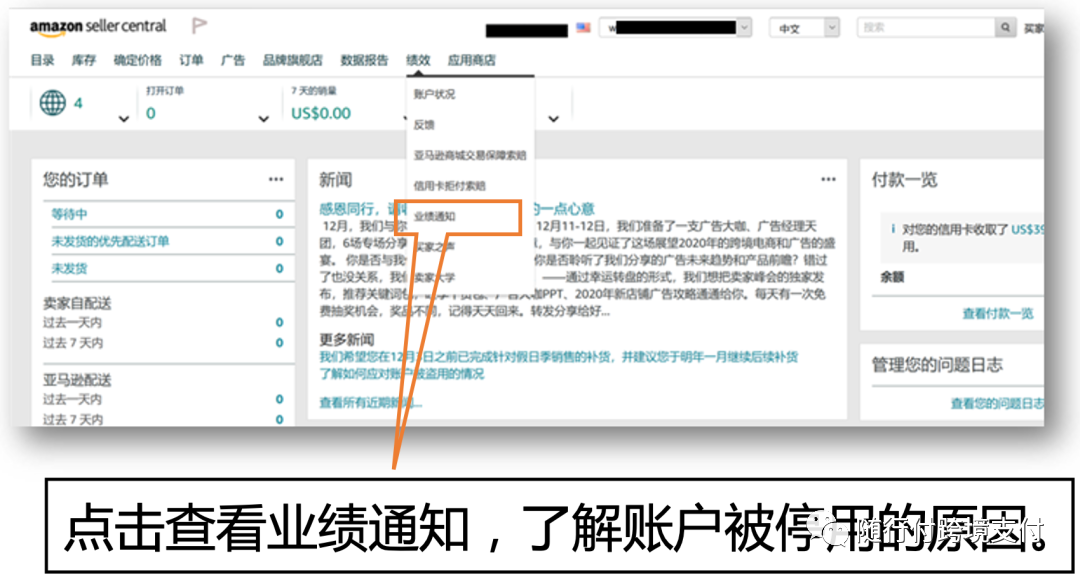Switch to the 数据报告 menu tab
1080x579 pixels.
pos(365,60)
